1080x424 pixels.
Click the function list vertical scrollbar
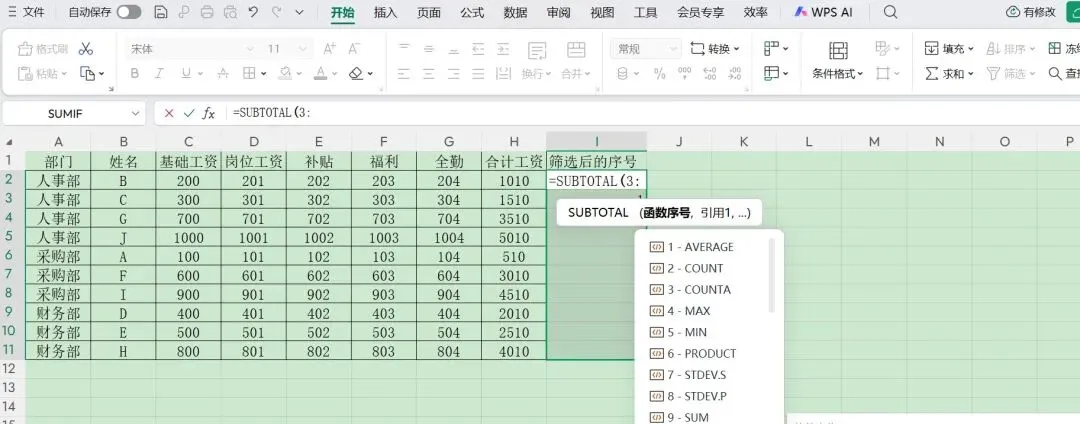point(772,275)
